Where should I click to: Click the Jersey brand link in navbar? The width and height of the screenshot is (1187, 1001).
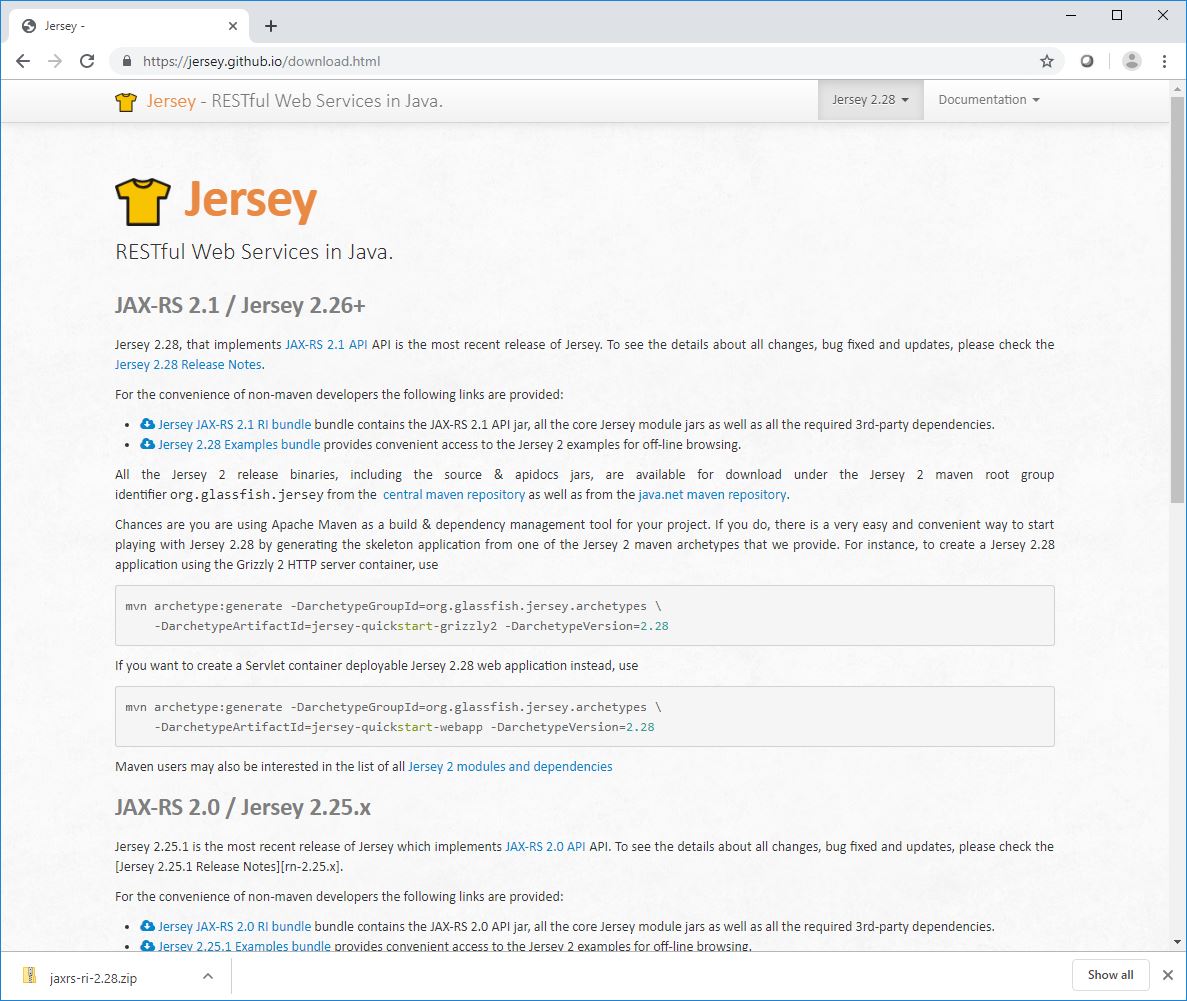171,101
